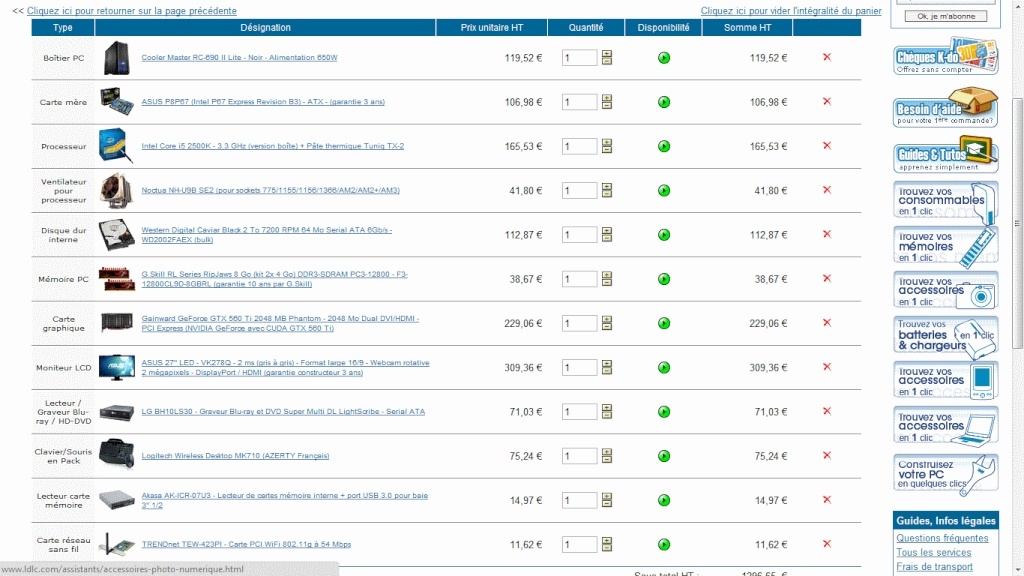Remove the Processeur item from cart
The image size is (1024, 576).
click(827, 146)
